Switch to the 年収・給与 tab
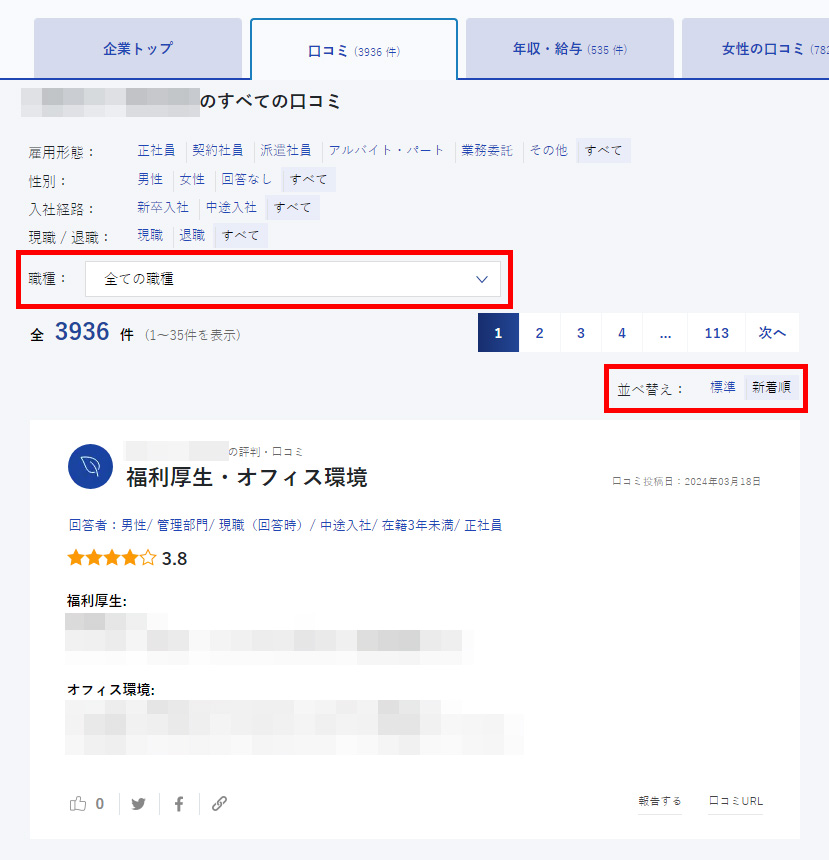 [568, 47]
